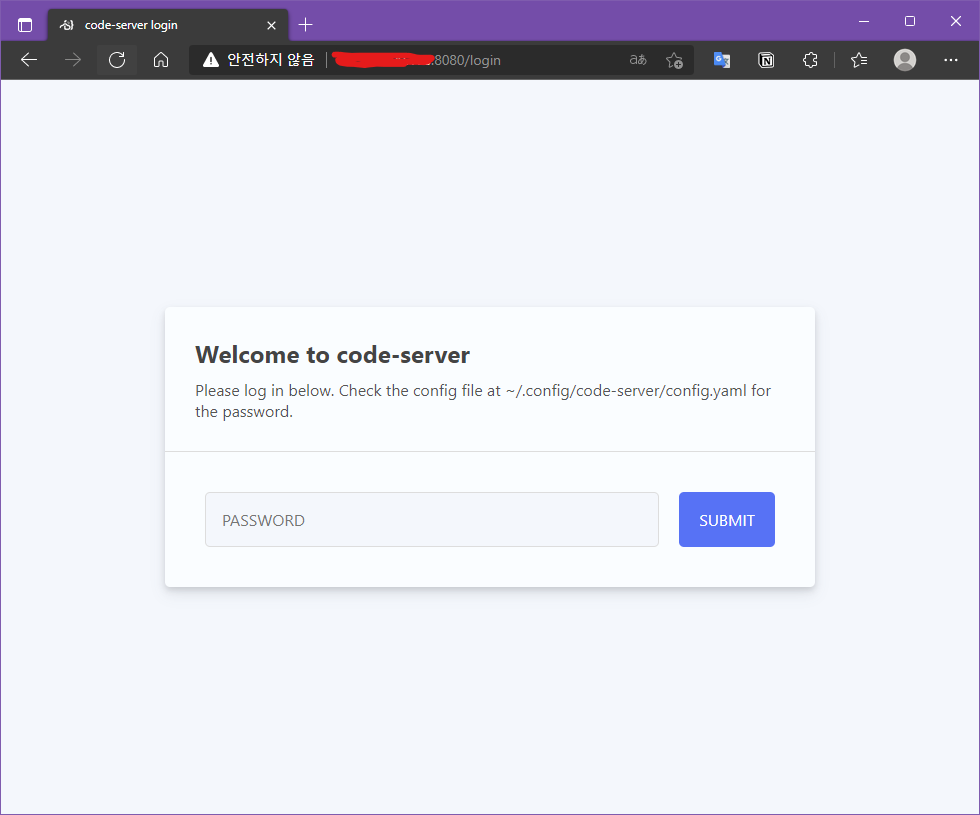The height and width of the screenshot is (815, 980).
Task: Open the extensions puzzle icon
Action: [810, 60]
